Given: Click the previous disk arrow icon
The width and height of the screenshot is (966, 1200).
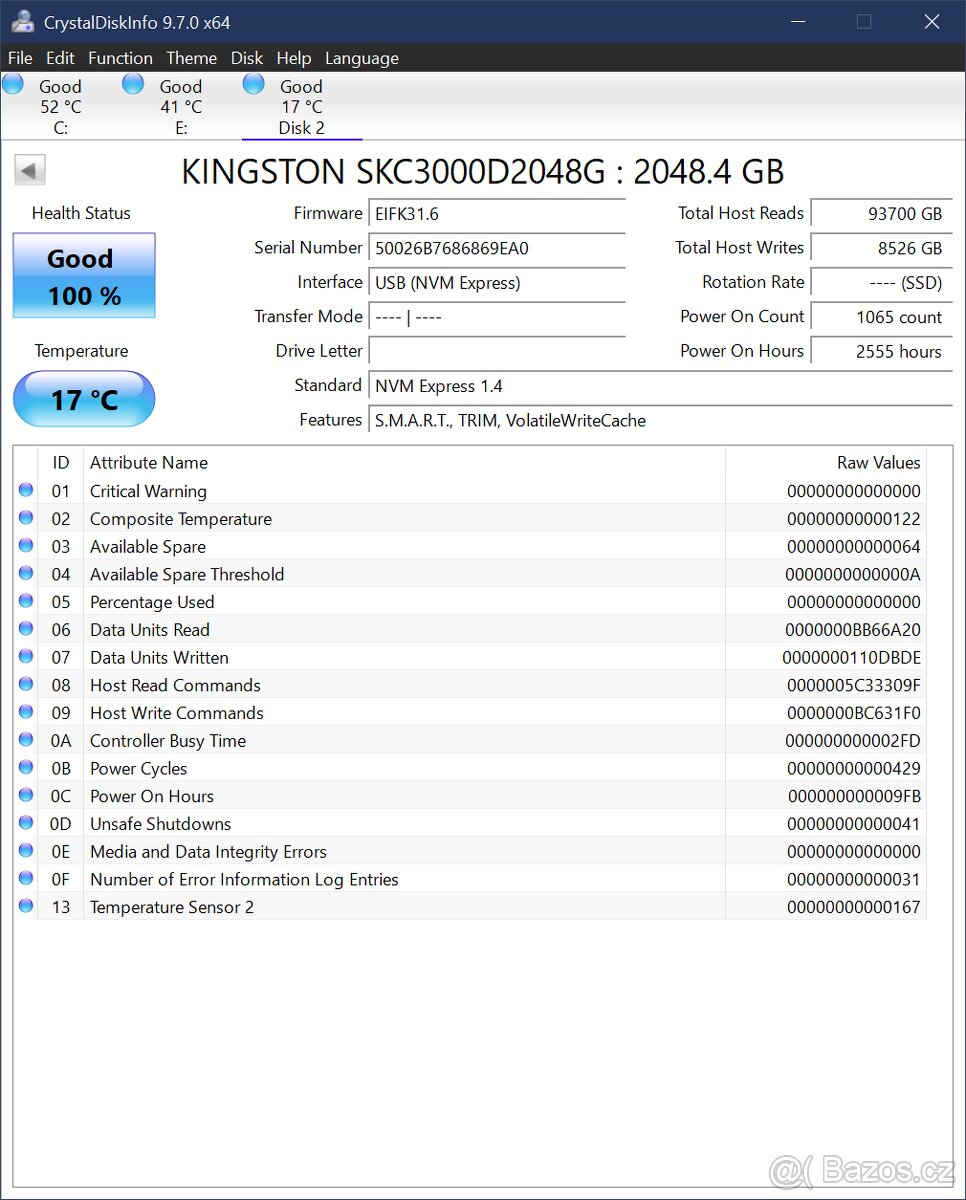Looking at the screenshot, I should pyautogui.click(x=30, y=170).
